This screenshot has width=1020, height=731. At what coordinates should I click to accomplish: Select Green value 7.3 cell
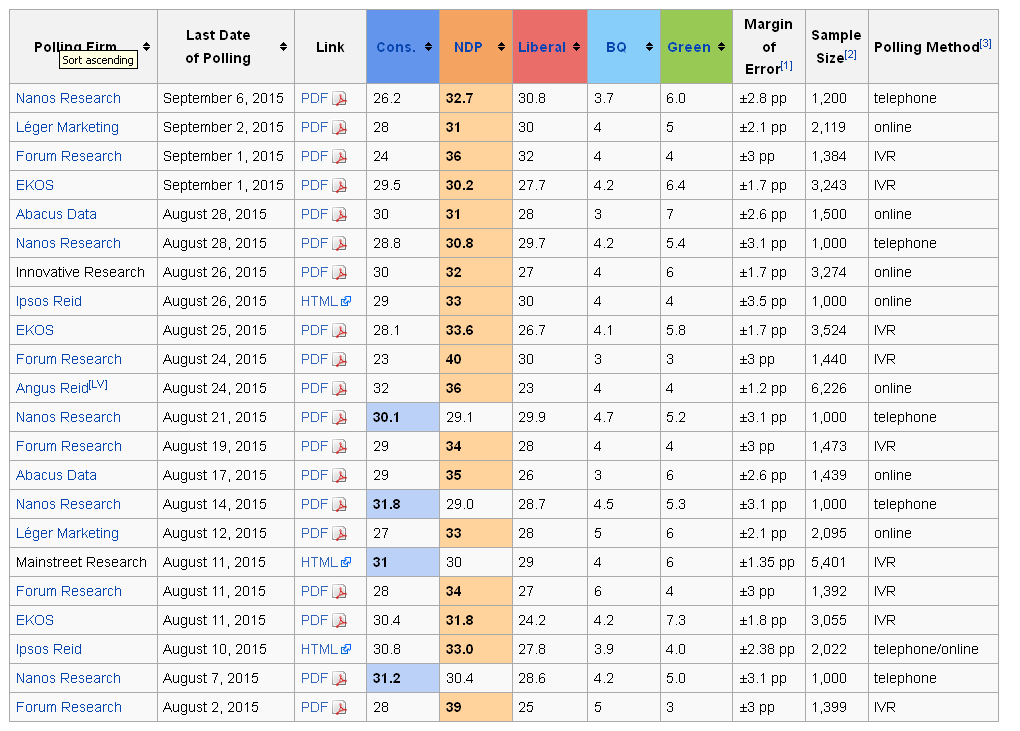pyautogui.click(x=697, y=620)
